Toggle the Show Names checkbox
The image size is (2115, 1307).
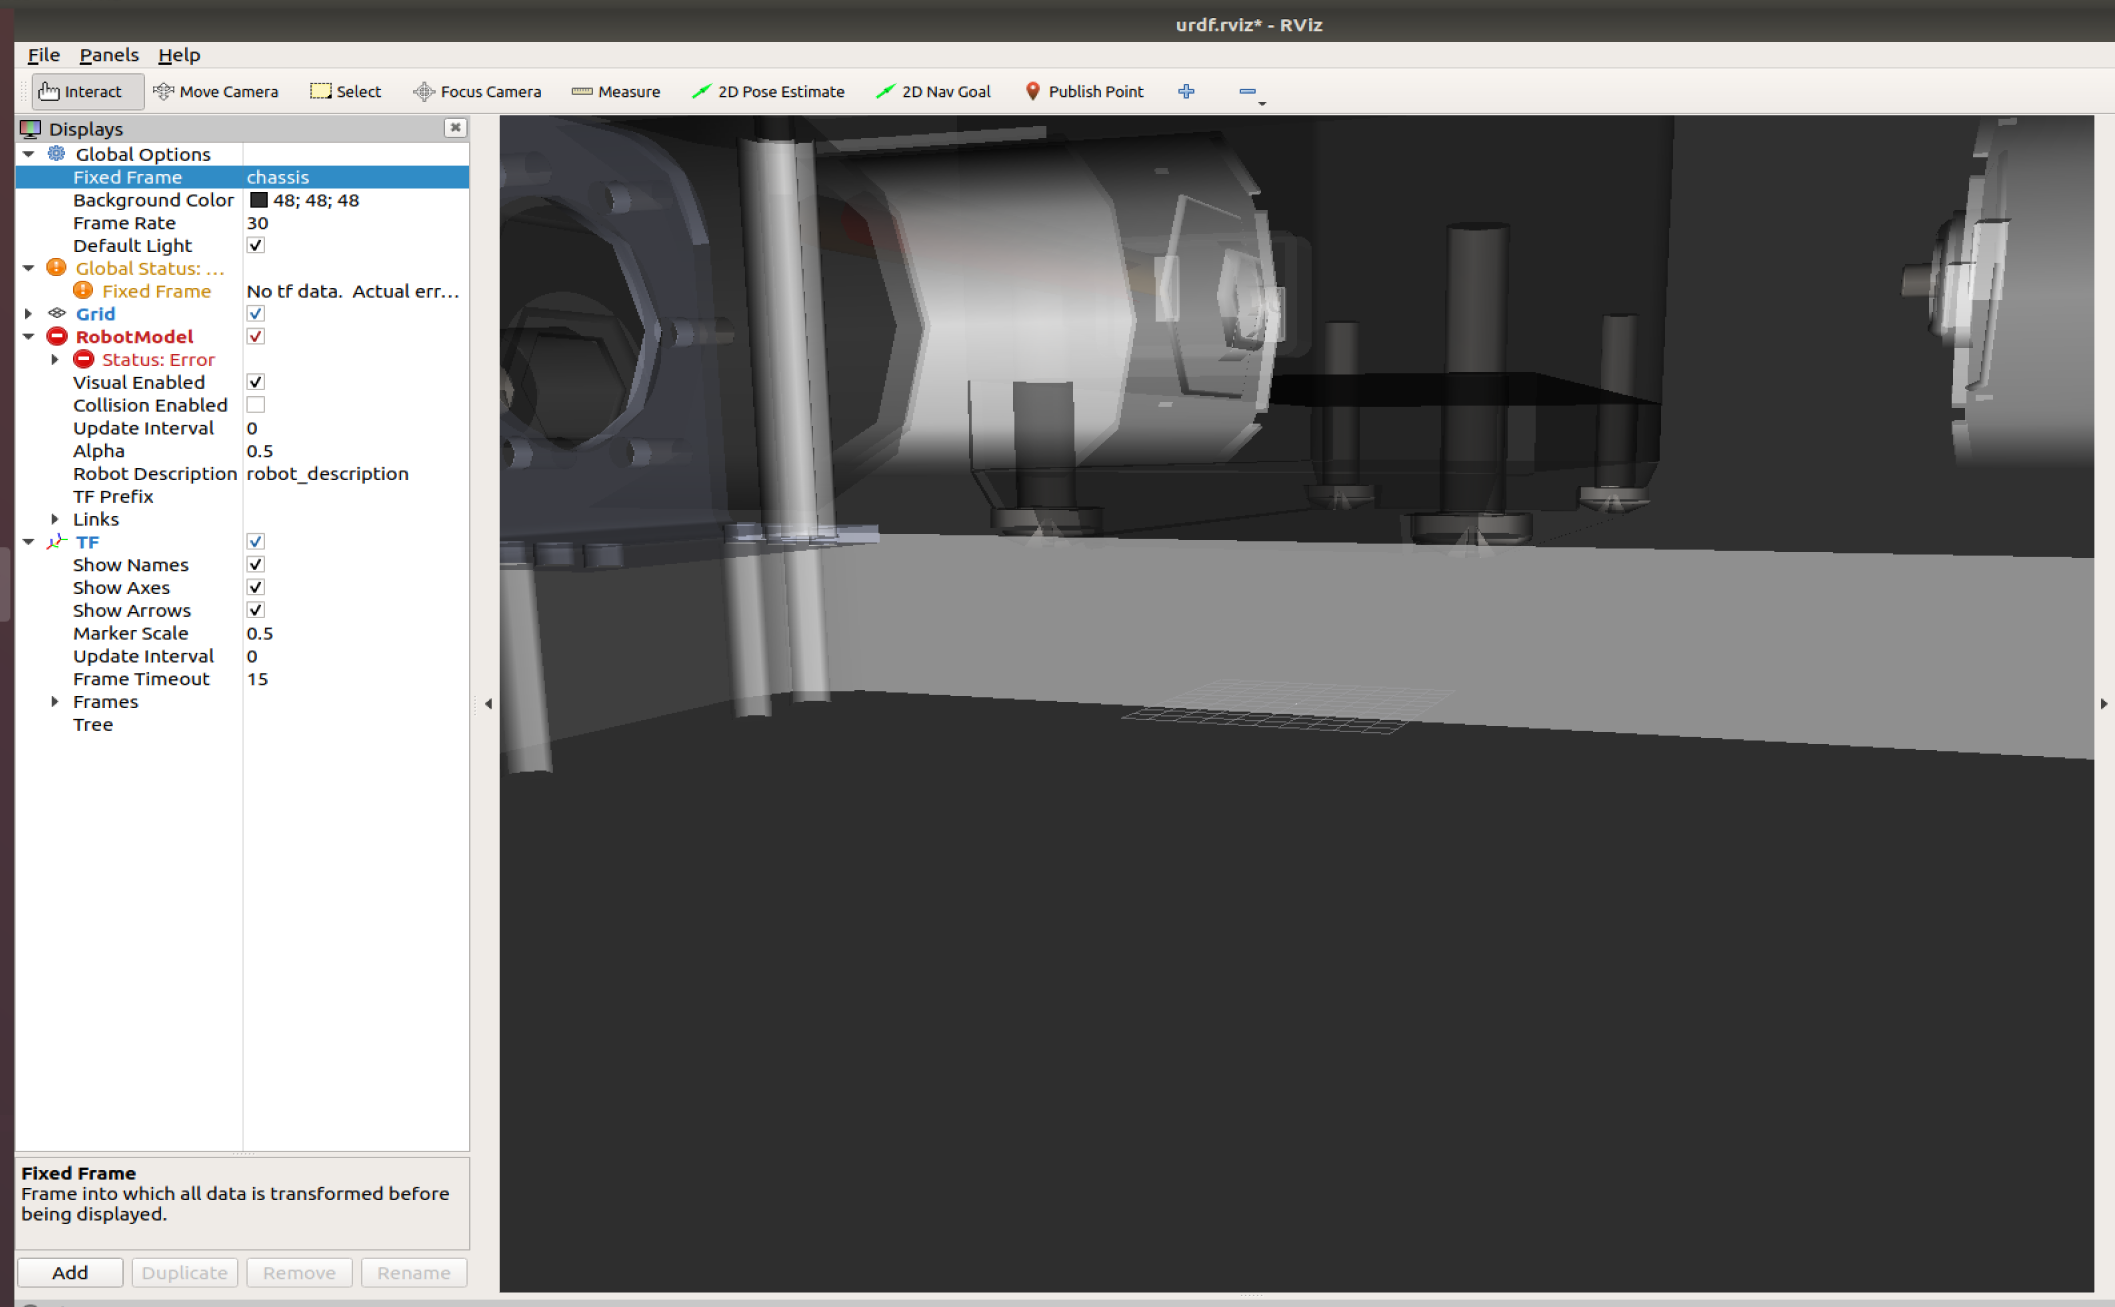pos(256,564)
